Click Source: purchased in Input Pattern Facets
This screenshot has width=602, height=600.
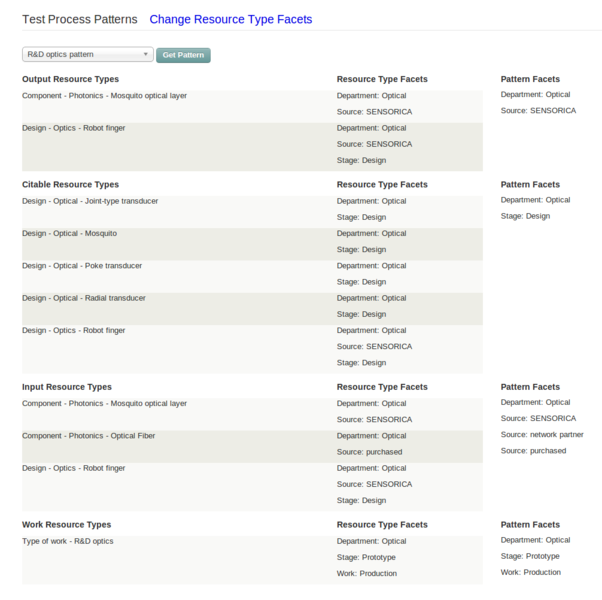point(533,451)
